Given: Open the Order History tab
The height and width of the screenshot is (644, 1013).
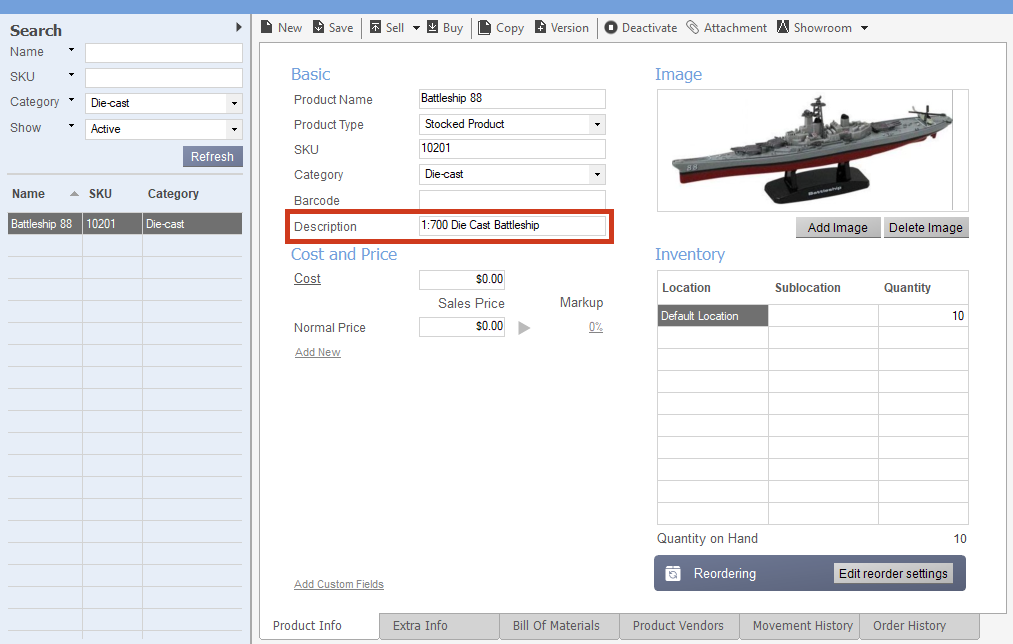Looking at the screenshot, I should point(920,626).
